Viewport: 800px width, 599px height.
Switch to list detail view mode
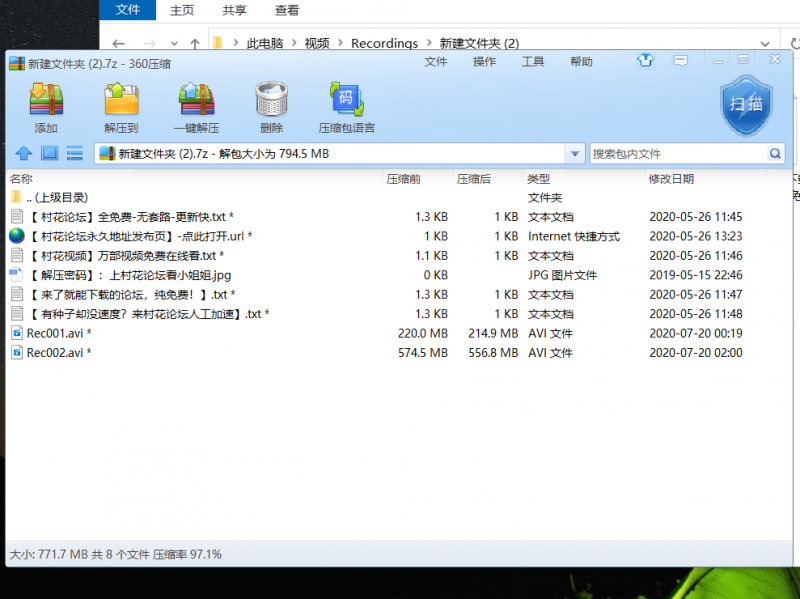(x=75, y=154)
